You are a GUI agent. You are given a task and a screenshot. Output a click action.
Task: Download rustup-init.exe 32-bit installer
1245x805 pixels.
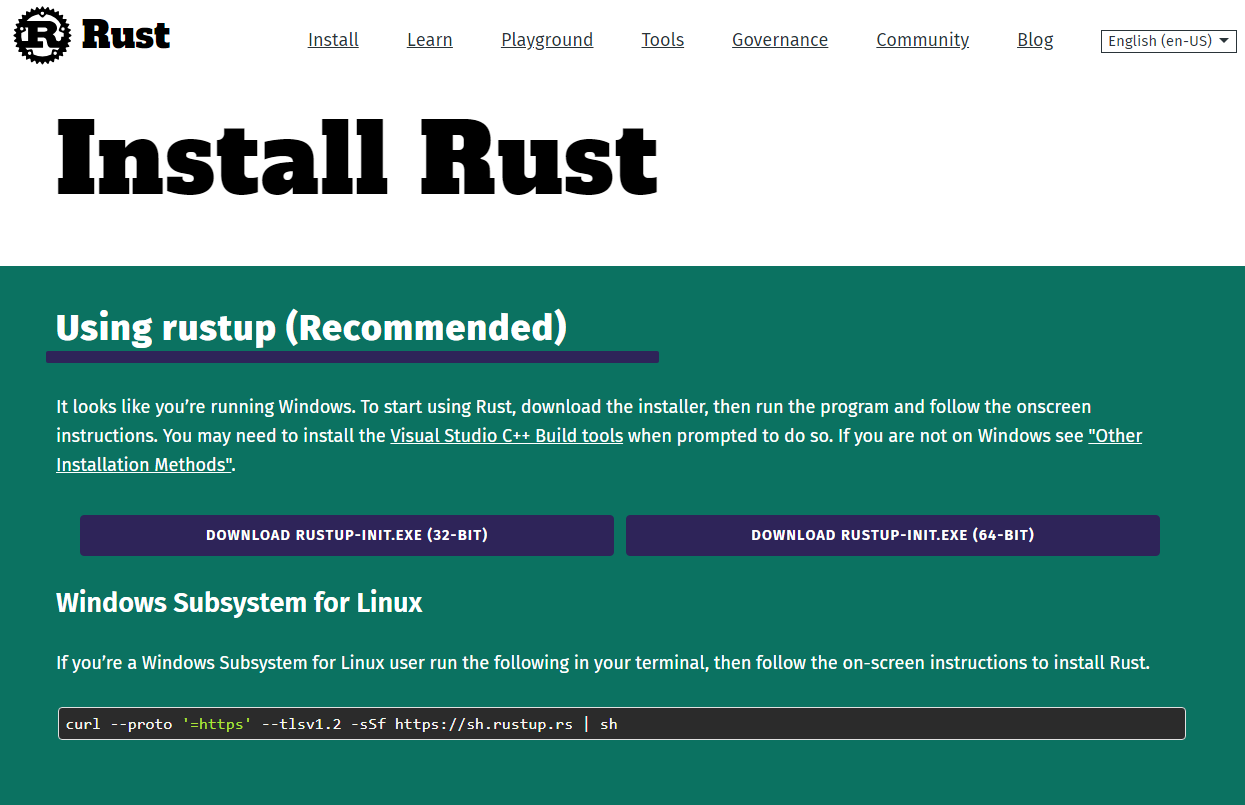pos(347,535)
